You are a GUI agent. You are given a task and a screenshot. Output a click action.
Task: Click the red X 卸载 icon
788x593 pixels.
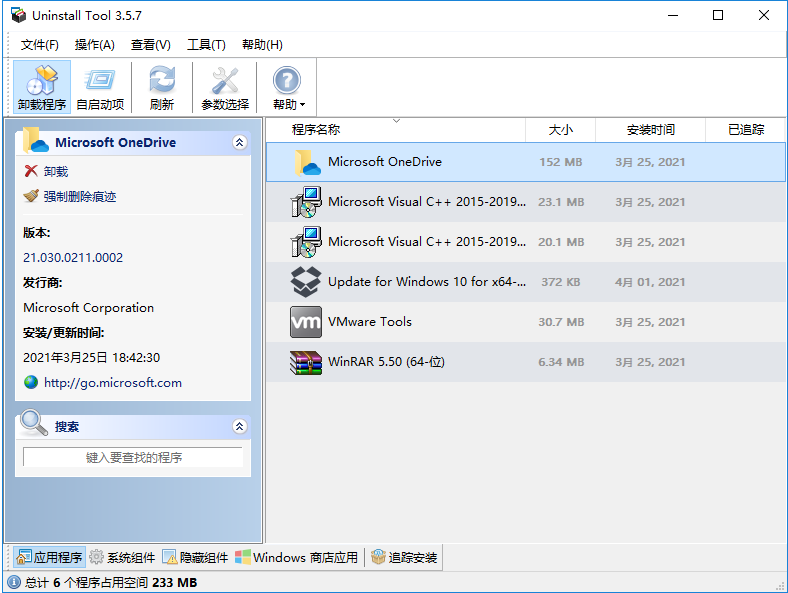pyautogui.click(x=31, y=171)
